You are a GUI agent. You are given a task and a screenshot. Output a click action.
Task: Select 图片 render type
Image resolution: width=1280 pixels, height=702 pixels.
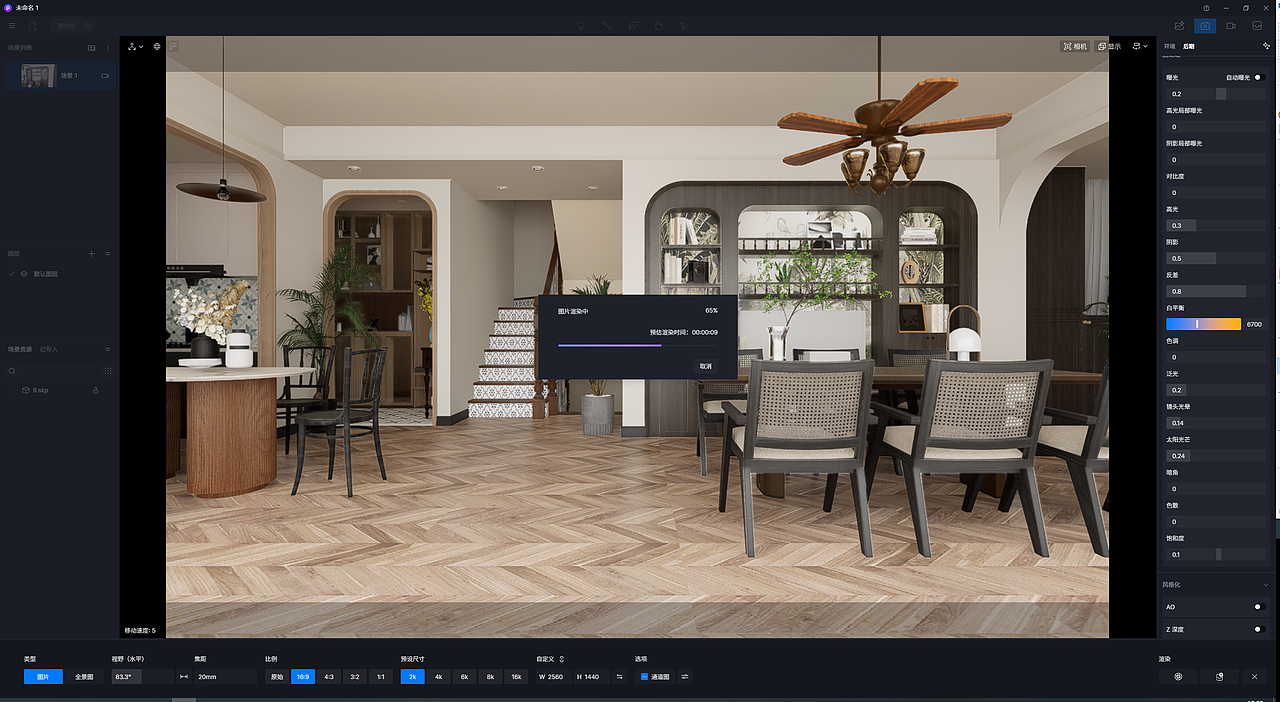tap(43, 677)
